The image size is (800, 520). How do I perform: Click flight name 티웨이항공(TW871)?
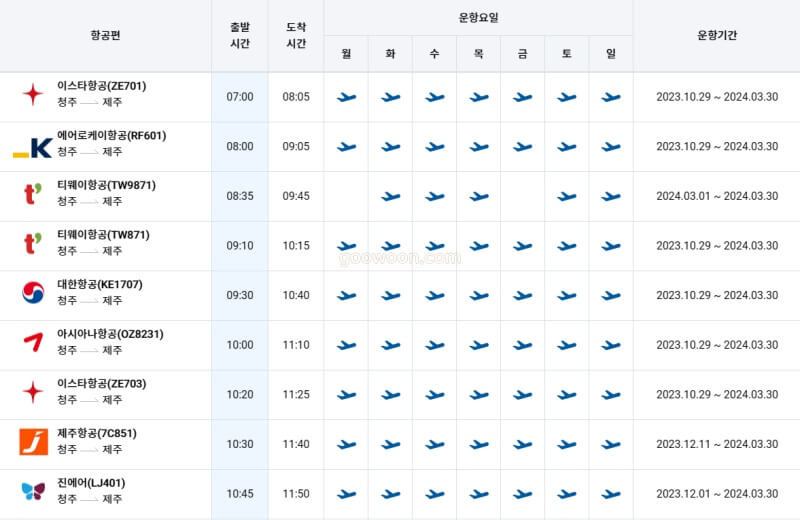tap(103, 235)
